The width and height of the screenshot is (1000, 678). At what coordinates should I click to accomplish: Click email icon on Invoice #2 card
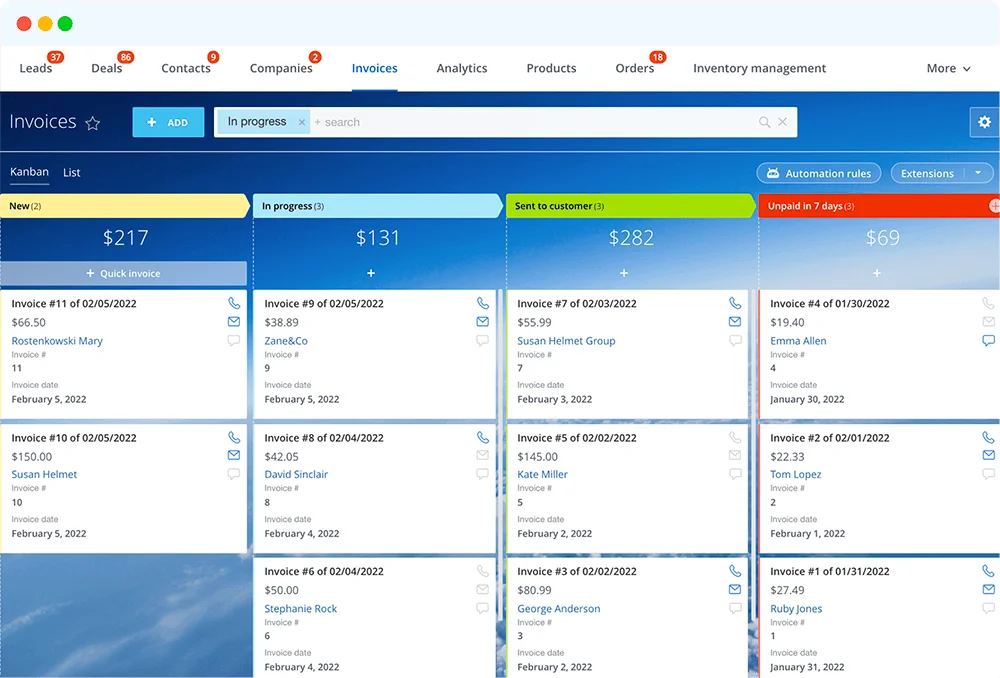click(988, 456)
